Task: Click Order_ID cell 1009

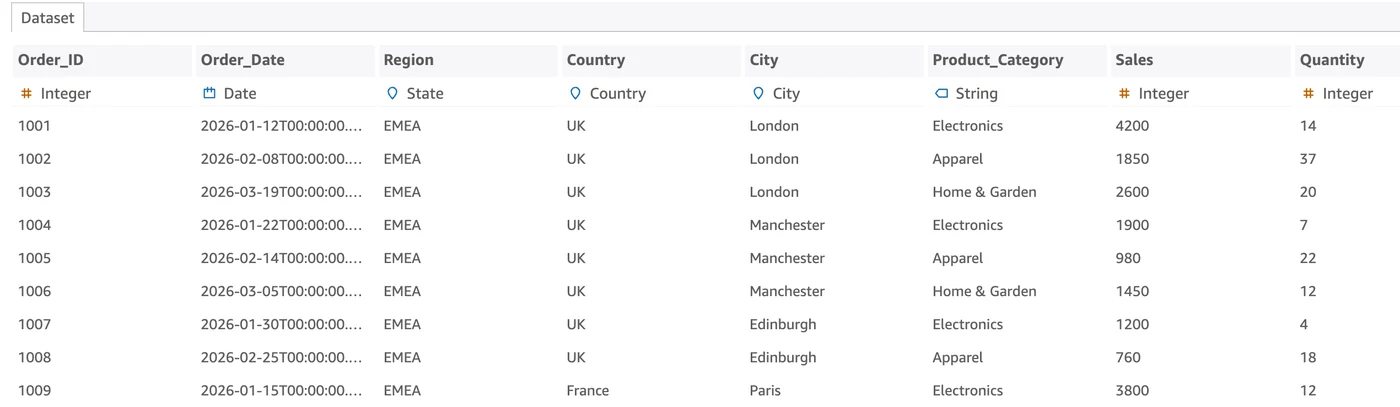Action: [34, 390]
